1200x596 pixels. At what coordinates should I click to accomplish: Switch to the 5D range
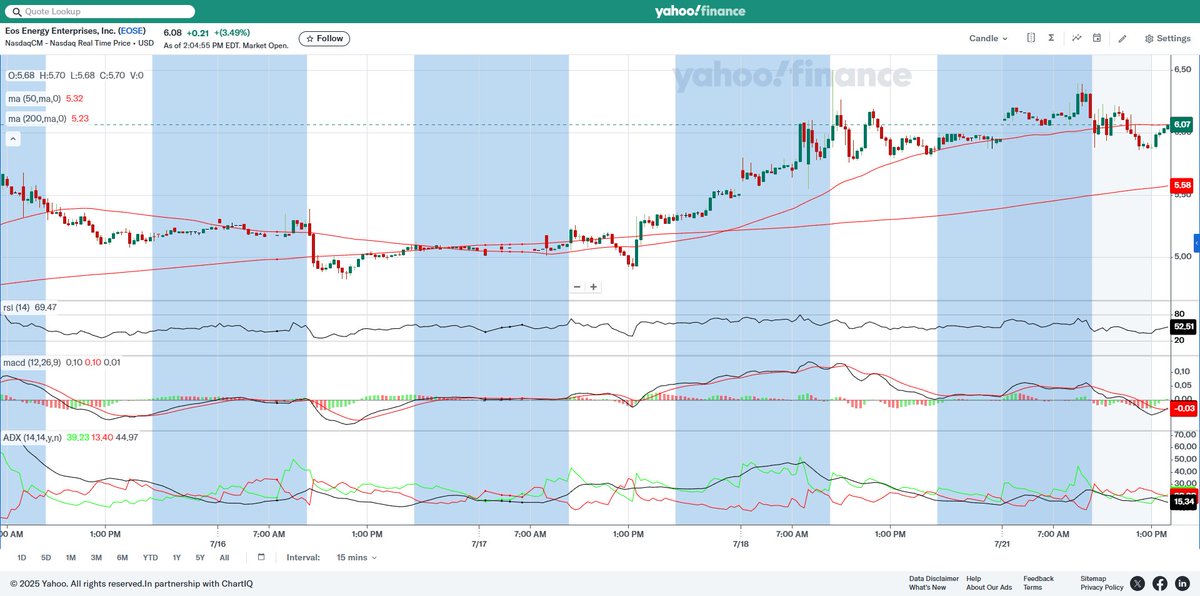coord(46,557)
